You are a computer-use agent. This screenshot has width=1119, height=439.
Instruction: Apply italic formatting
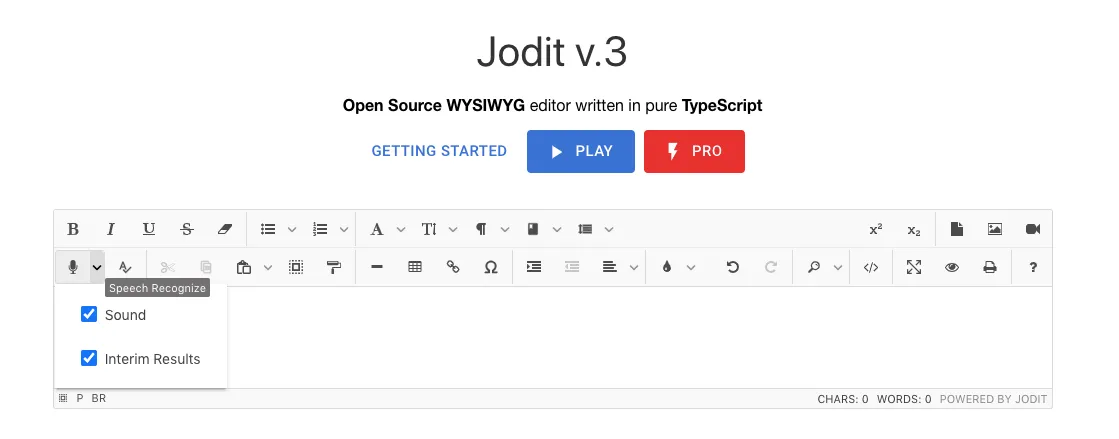111,229
